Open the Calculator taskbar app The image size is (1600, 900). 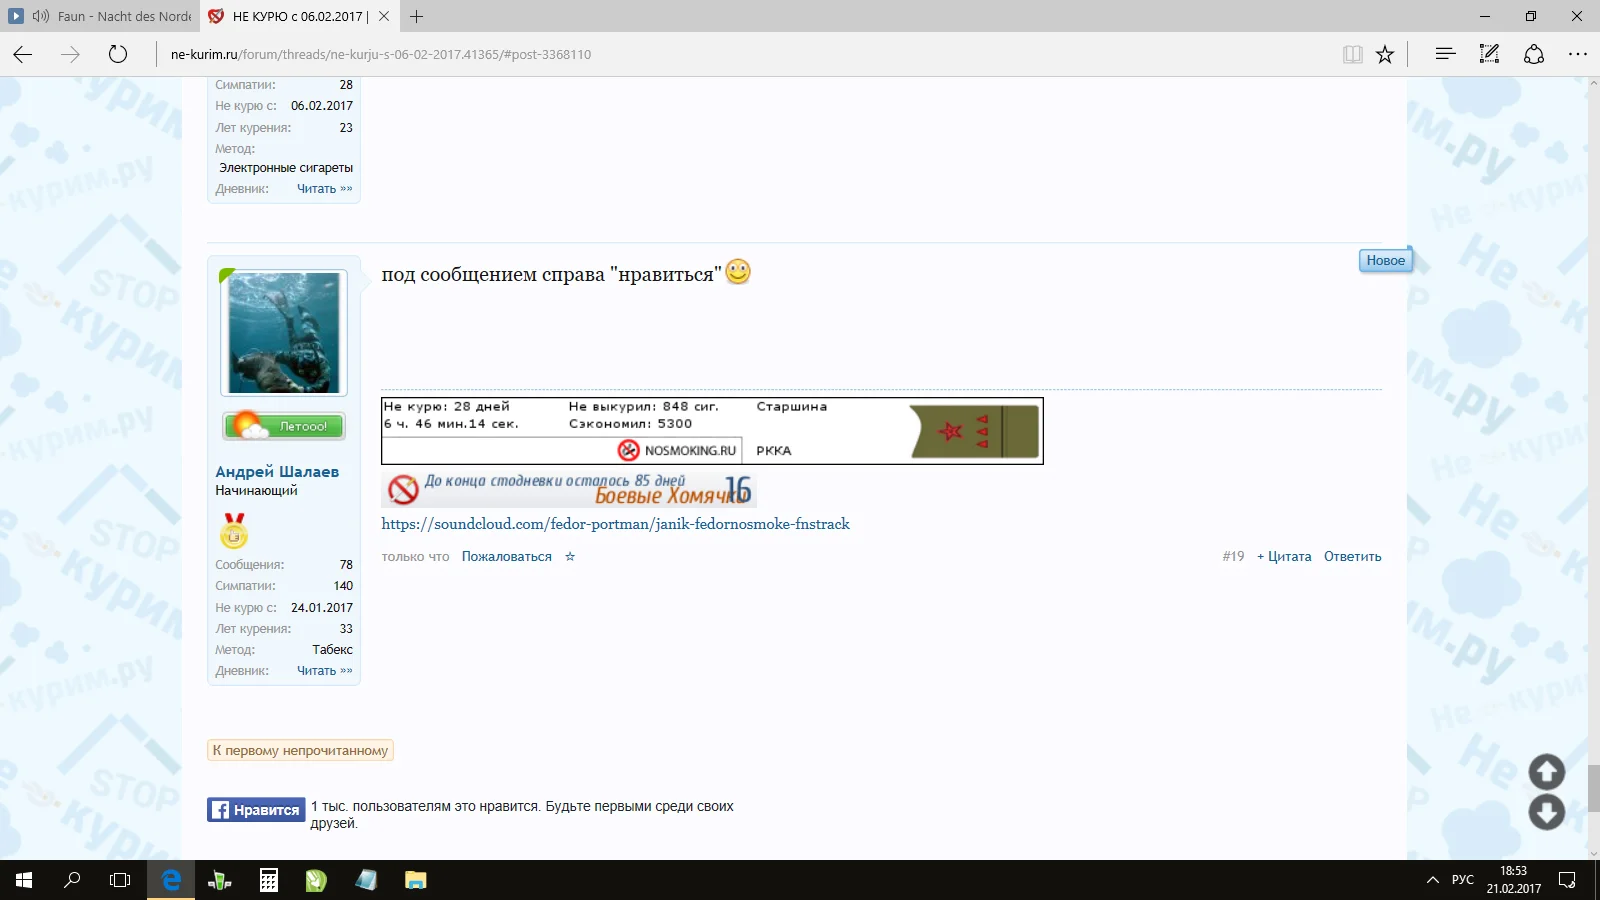coord(268,880)
